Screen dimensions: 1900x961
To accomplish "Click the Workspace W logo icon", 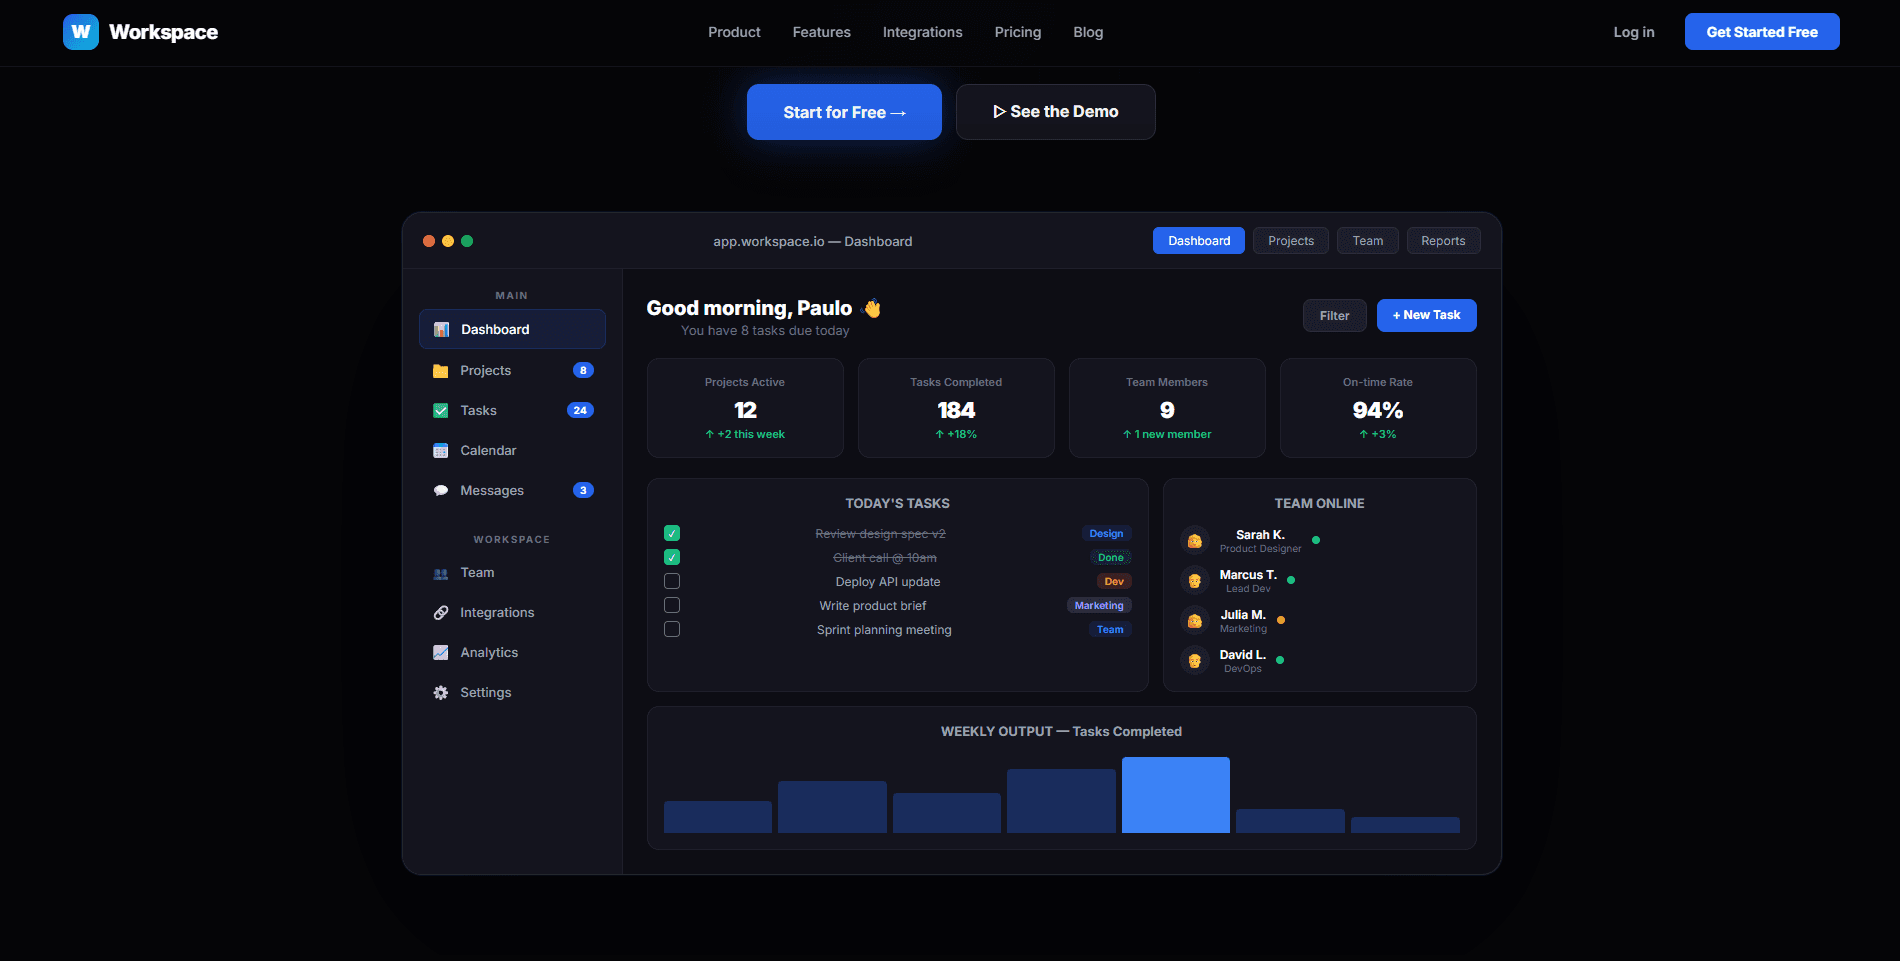I will (x=81, y=32).
